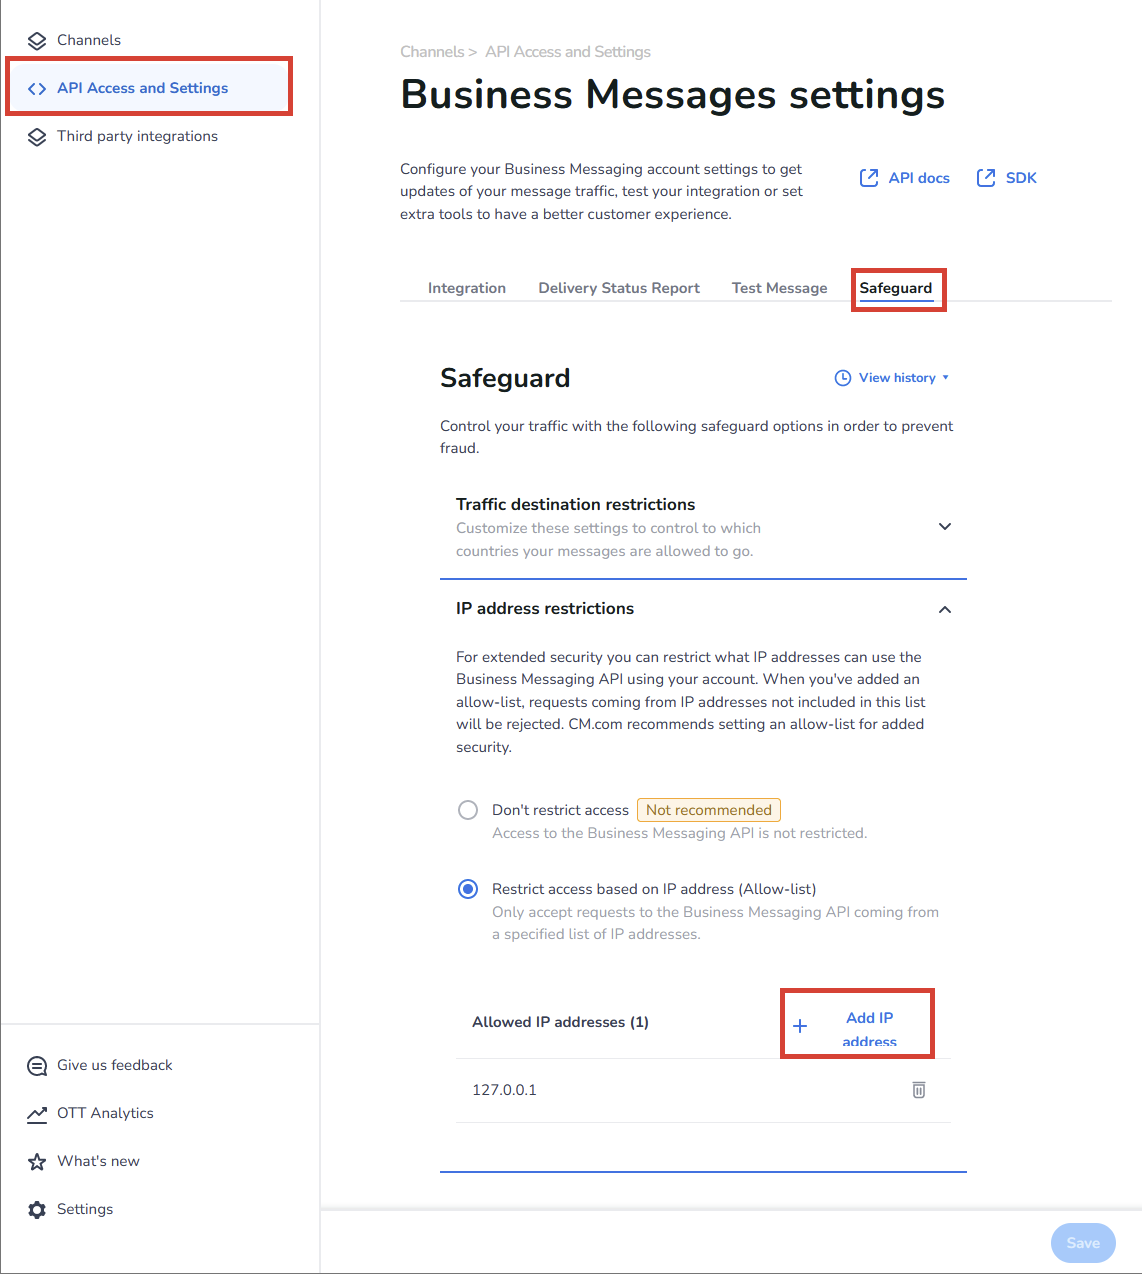
Task: Click the Save button
Action: [1082, 1243]
